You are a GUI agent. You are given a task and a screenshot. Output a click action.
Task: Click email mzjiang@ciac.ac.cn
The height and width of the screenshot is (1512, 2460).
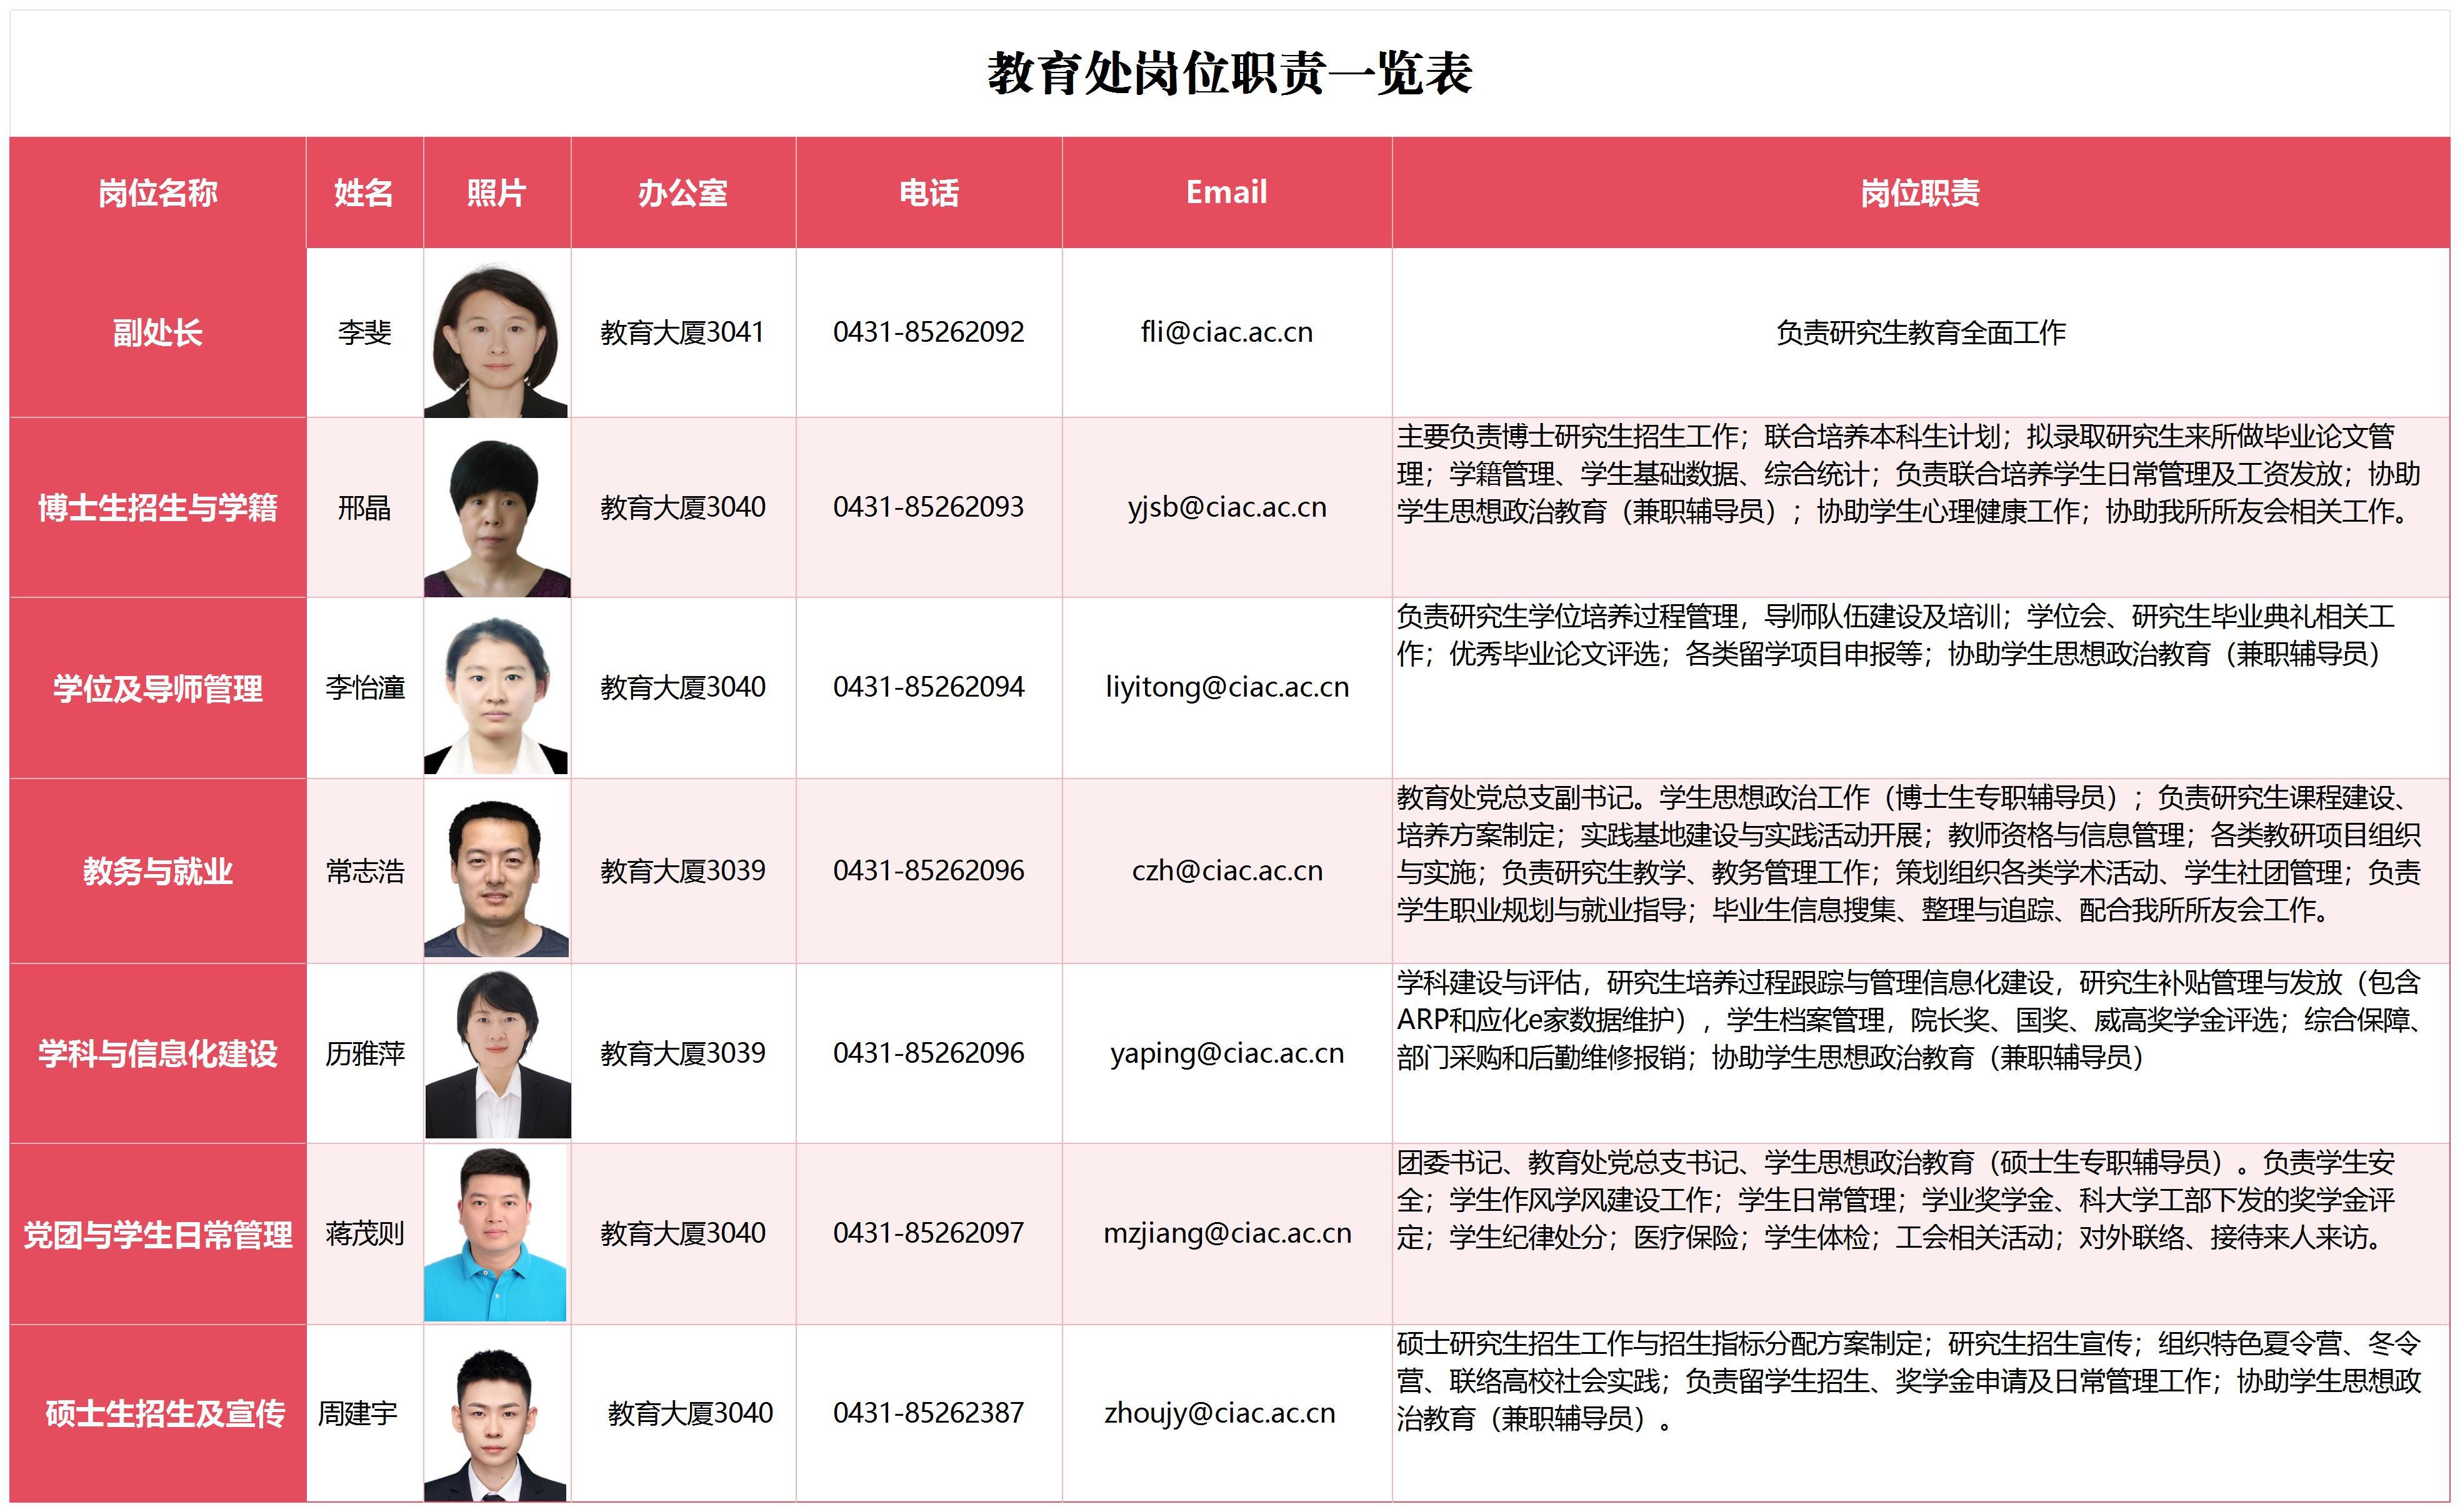1226,1233
